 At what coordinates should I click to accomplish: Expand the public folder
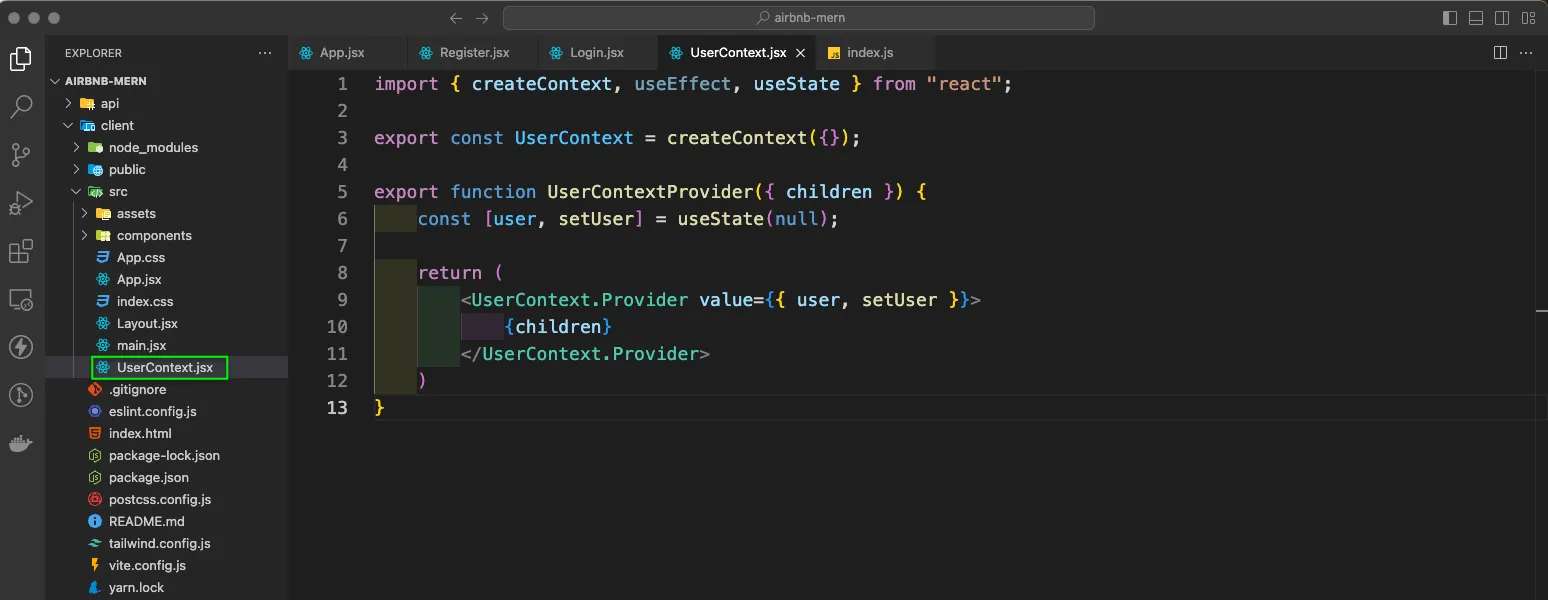(166, 169)
